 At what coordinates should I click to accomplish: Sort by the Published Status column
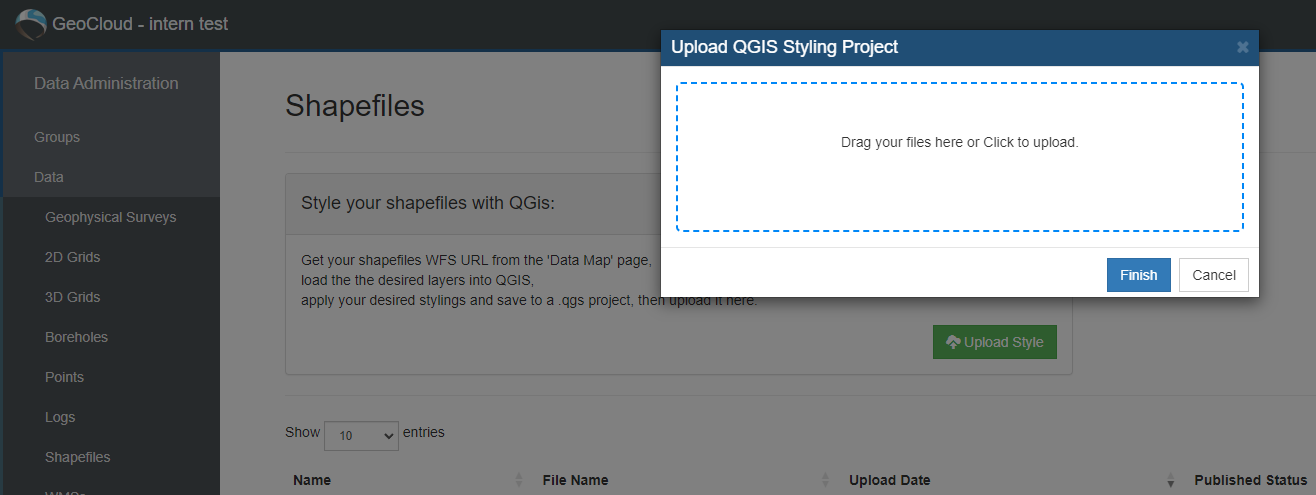pos(1251,480)
